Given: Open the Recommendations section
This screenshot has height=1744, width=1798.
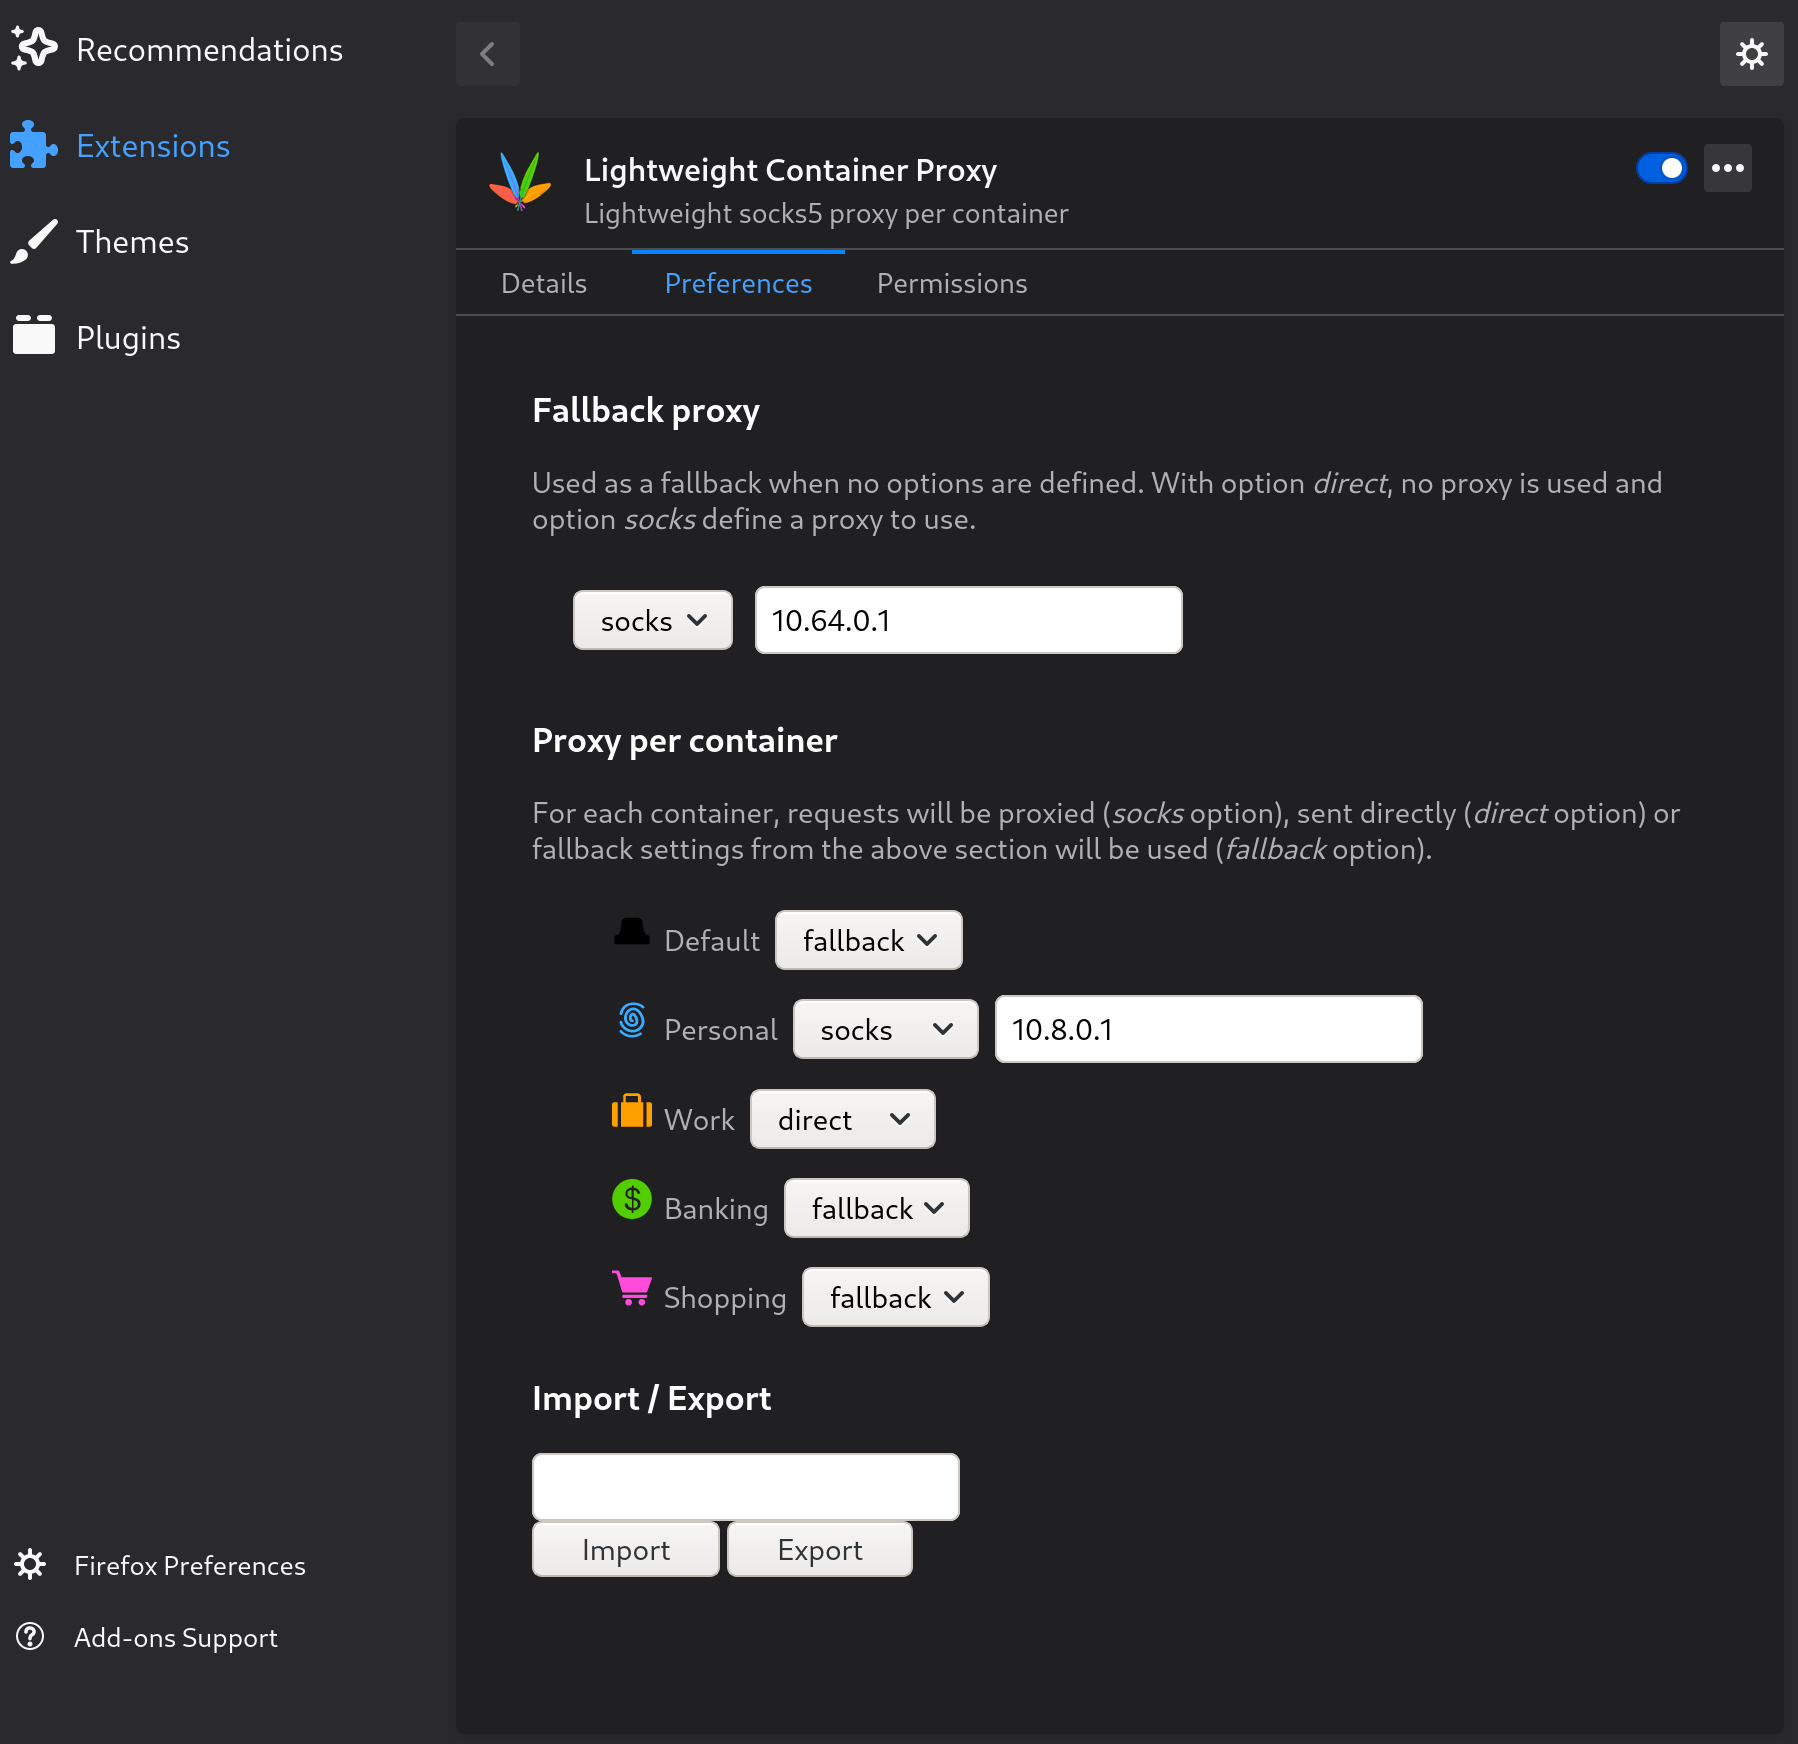Looking at the screenshot, I should pos(209,49).
